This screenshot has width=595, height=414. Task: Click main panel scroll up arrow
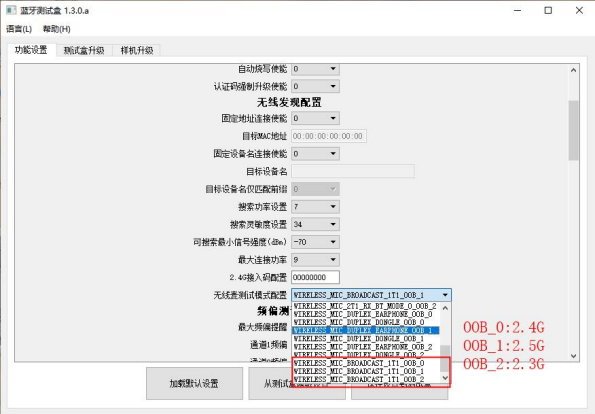573,70
